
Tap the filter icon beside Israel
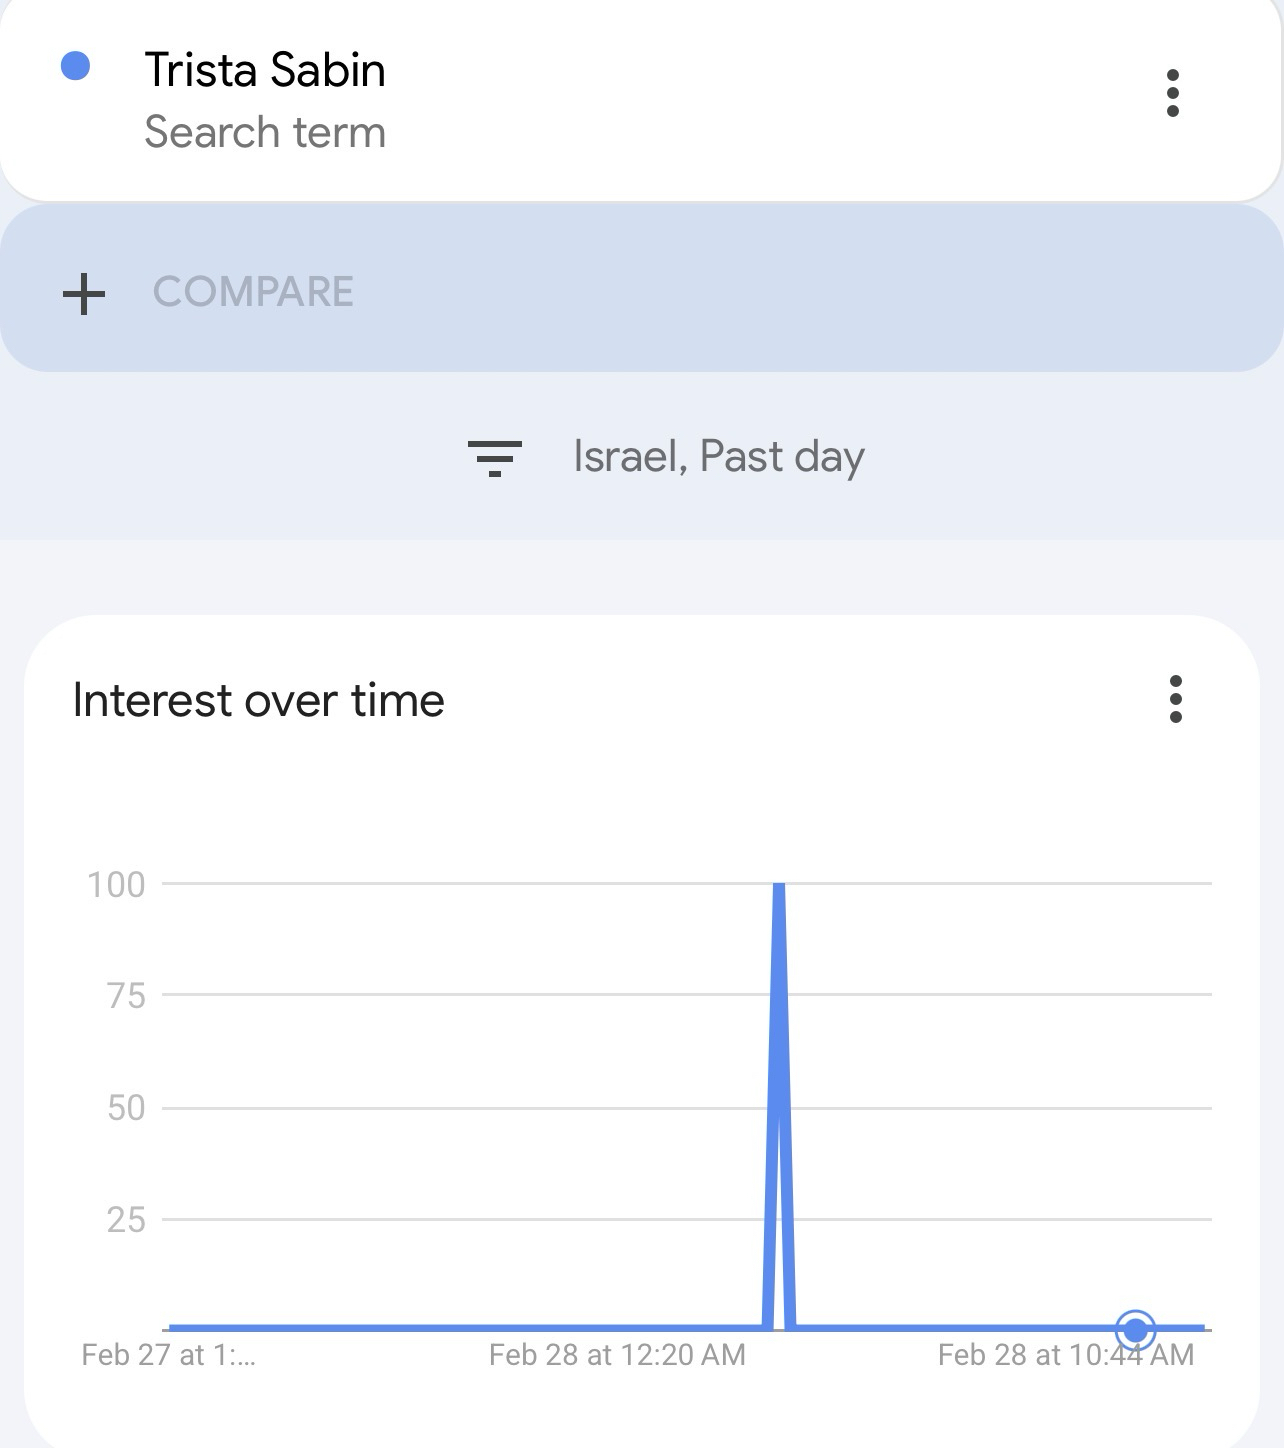click(x=495, y=458)
